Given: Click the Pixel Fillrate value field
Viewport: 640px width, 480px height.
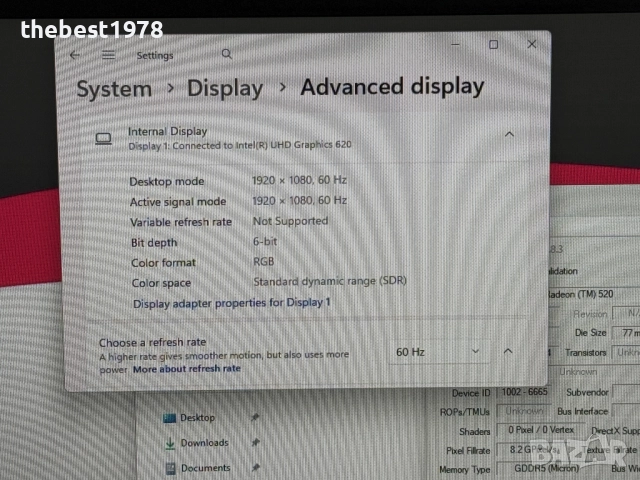Looking at the screenshot, I should 535,449.
